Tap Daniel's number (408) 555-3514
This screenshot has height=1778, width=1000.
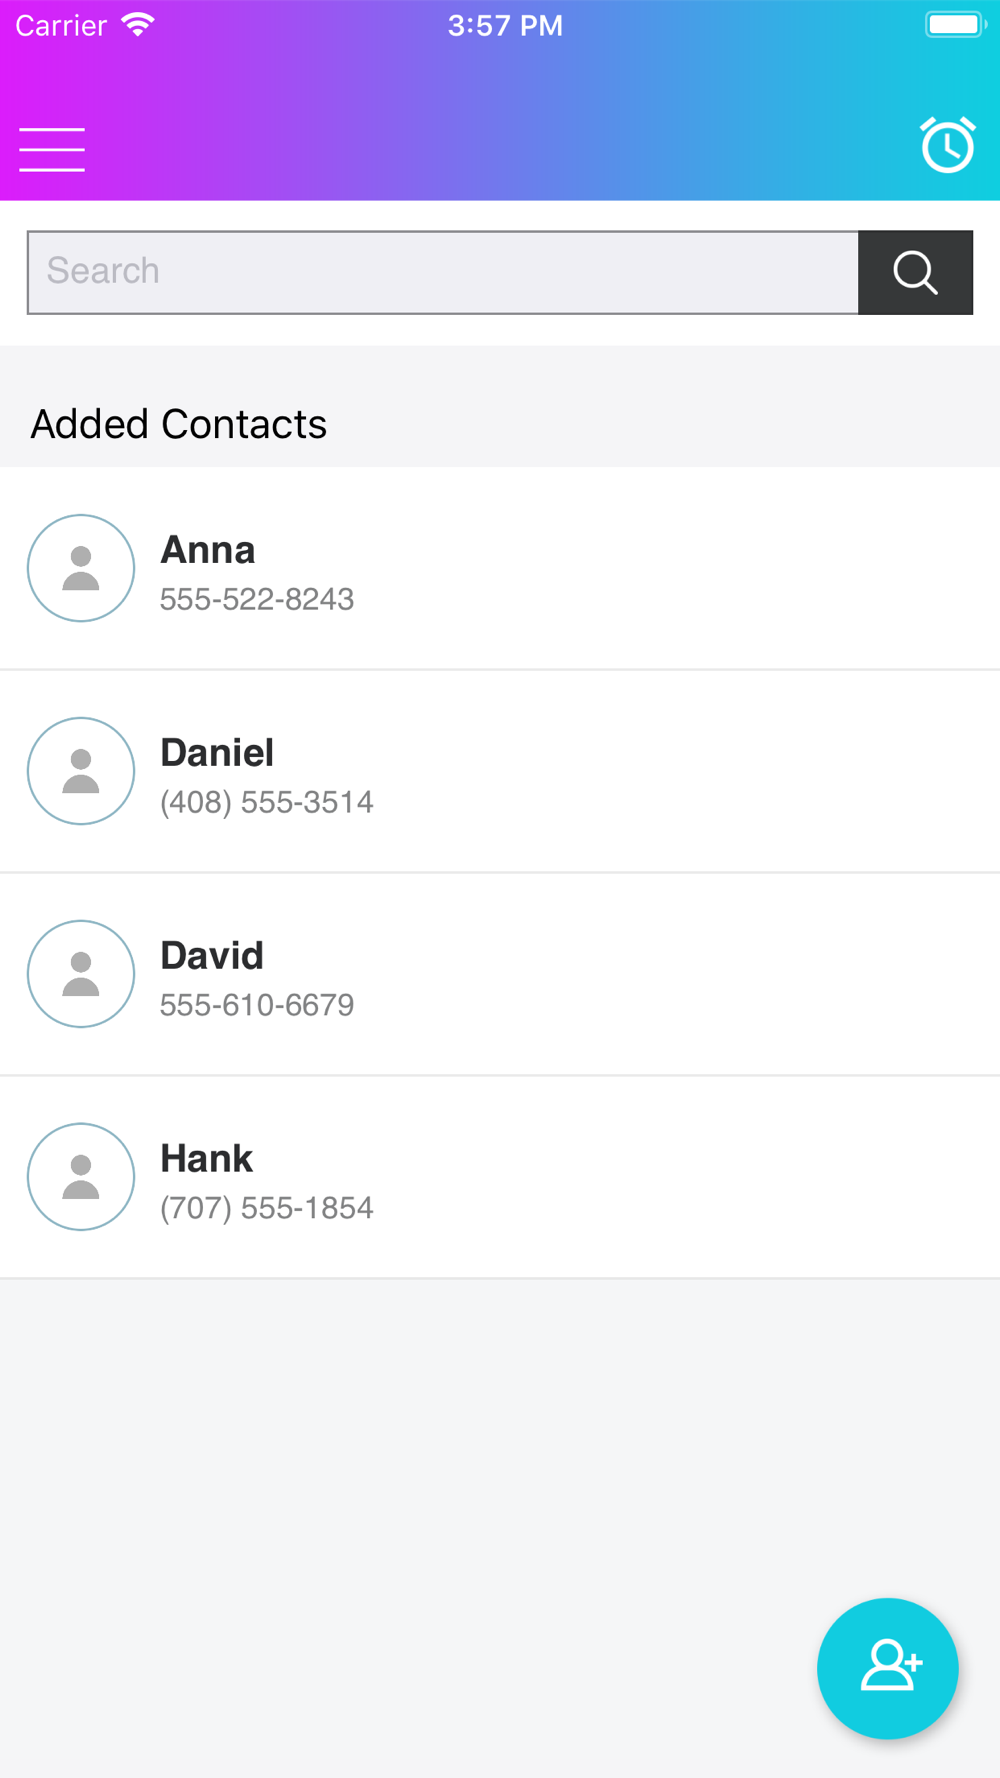pos(267,802)
